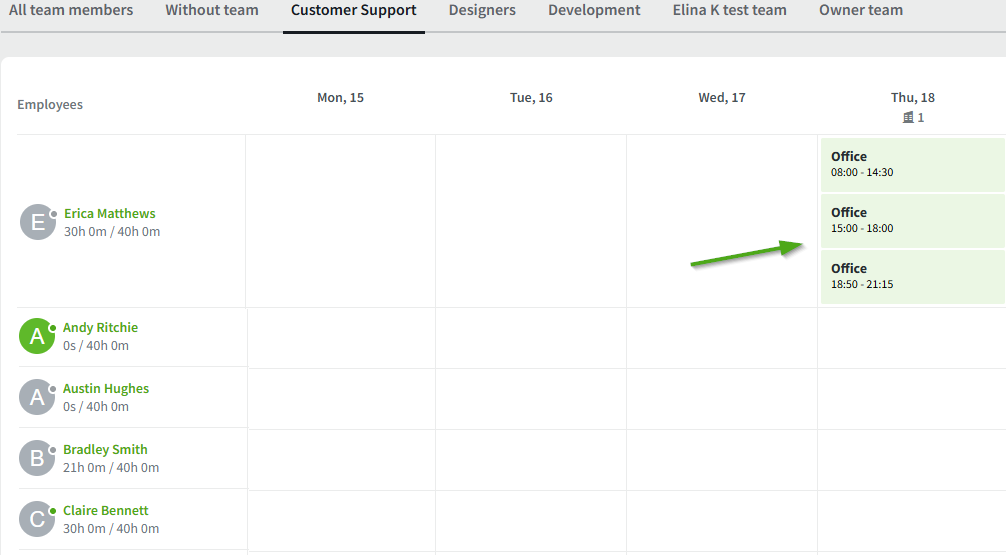Click Erica Matthews' avatar icon

coord(38,222)
